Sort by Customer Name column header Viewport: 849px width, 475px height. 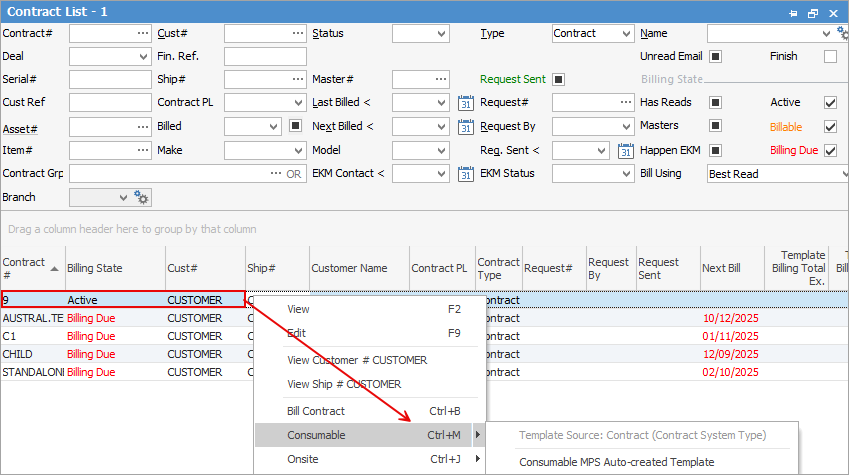click(x=360, y=269)
